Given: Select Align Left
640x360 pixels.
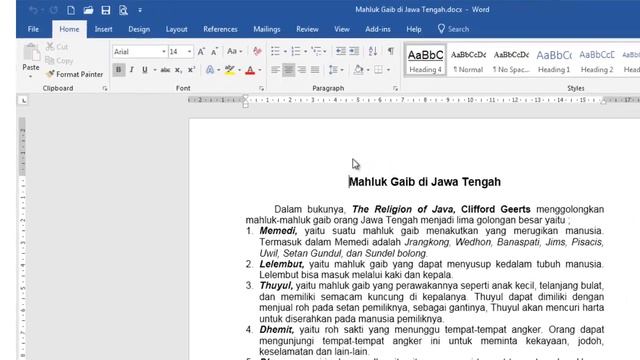Looking at the screenshot, I should tap(276, 70).
